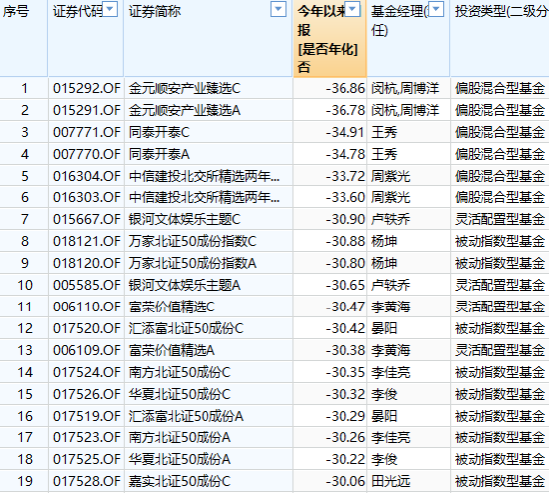
Task: Select code cell 016303.OF
Action: 86,197
